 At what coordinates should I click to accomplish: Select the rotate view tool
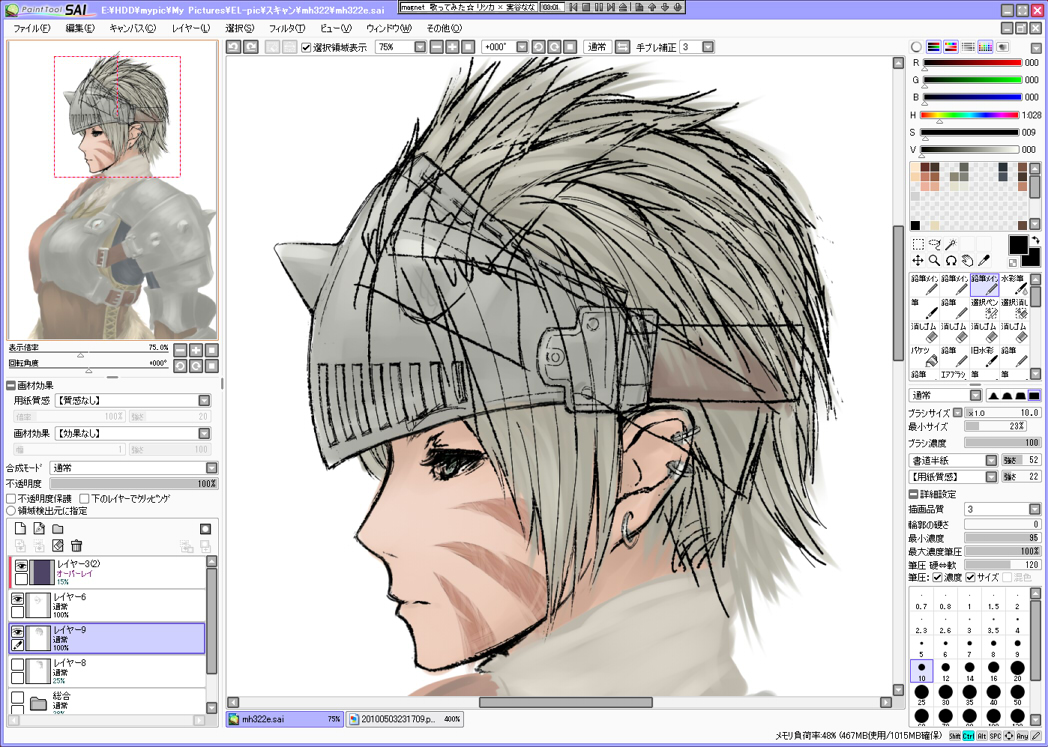point(950,261)
